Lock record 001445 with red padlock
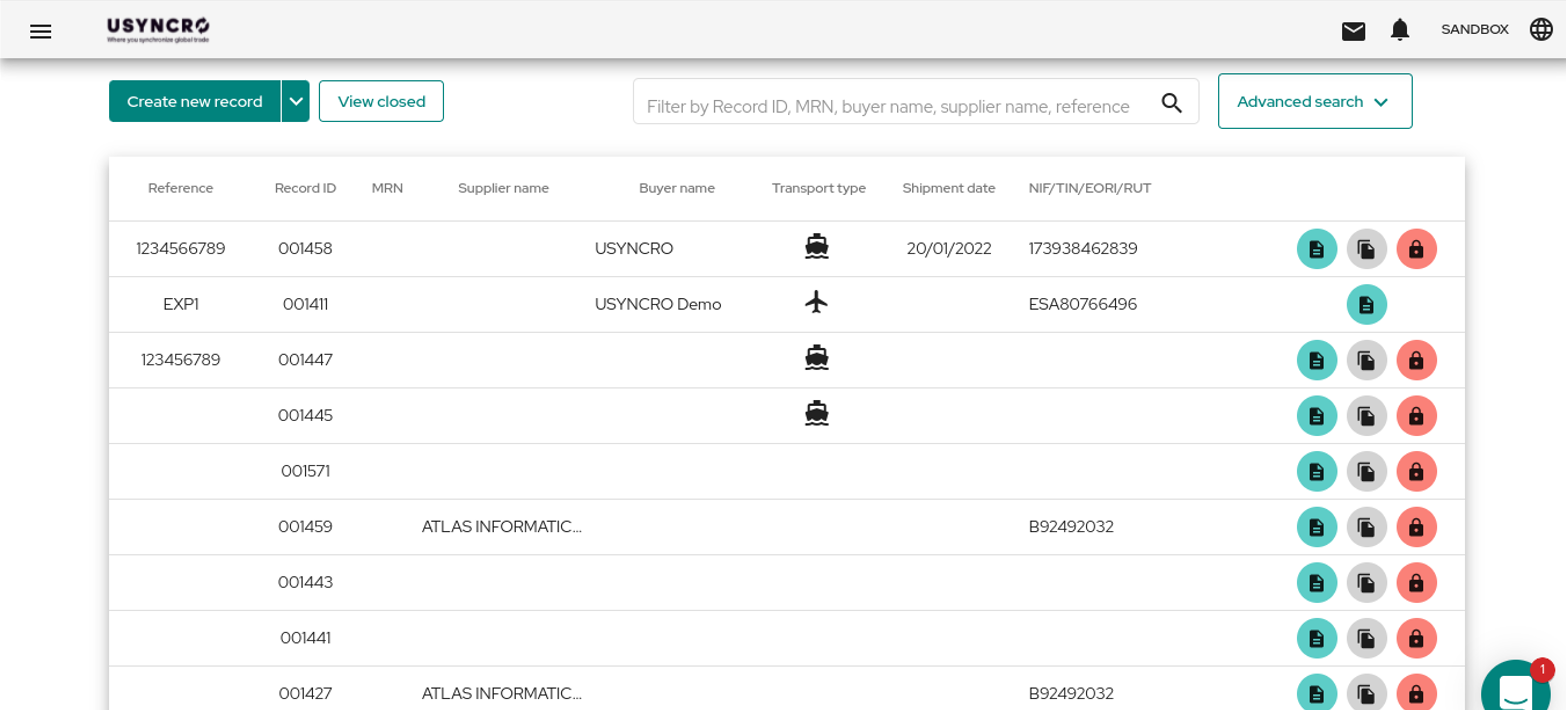Screen dimensions: 1566x710 (1417, 416)
